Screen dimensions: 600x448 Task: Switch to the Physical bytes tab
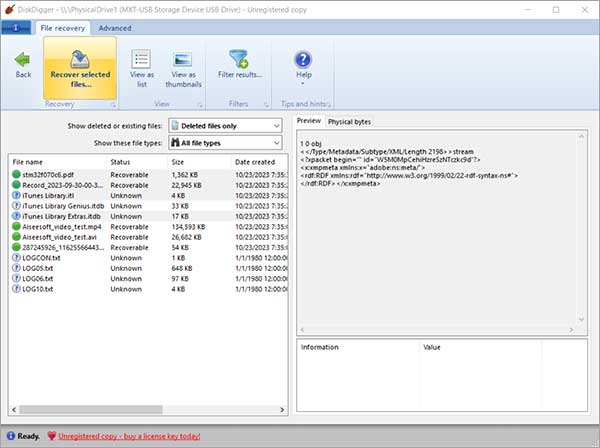349,121
